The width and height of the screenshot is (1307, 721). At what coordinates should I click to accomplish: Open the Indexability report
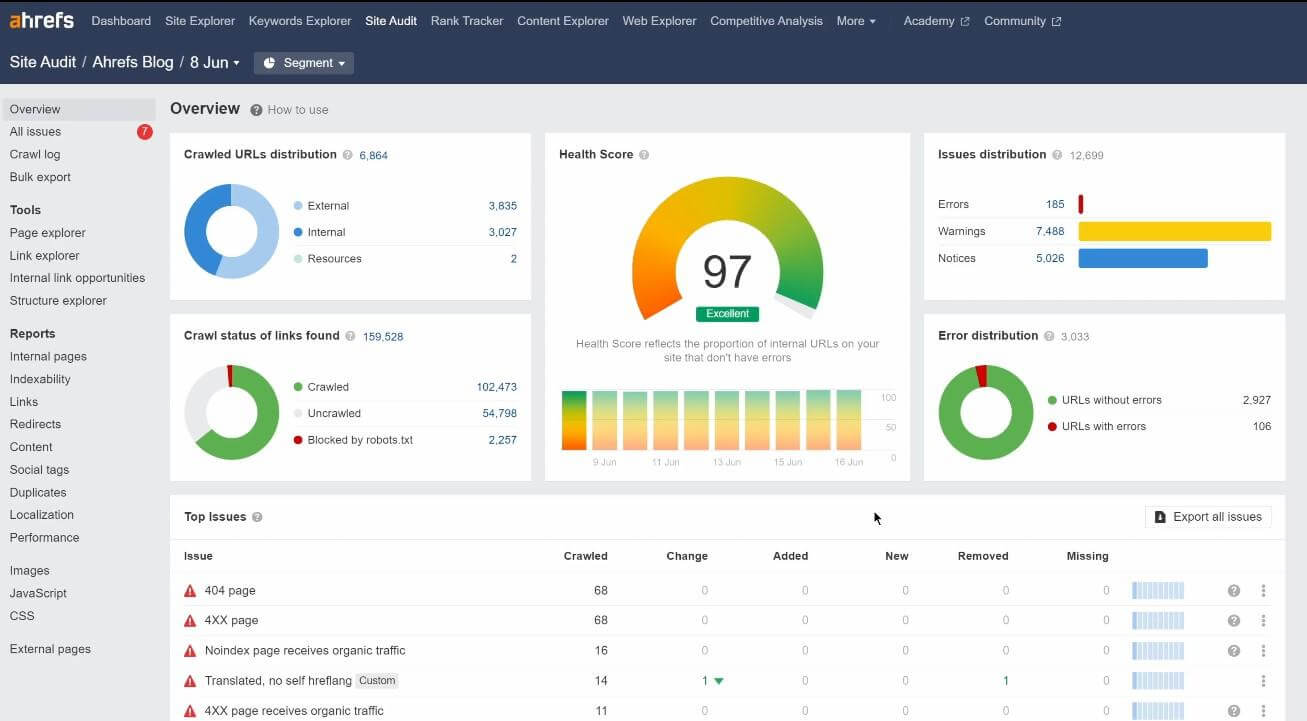[x=40, y=380]
